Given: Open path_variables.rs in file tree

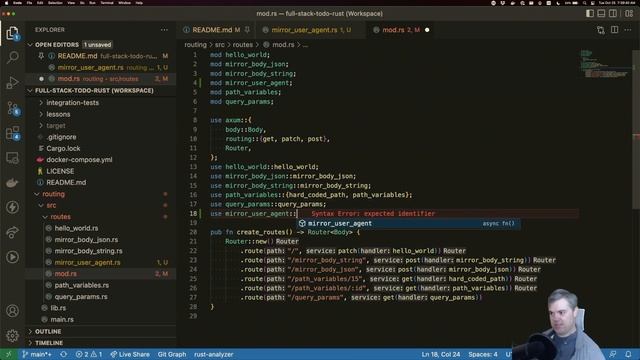Looking at the screenshot, I should point(82,285).
